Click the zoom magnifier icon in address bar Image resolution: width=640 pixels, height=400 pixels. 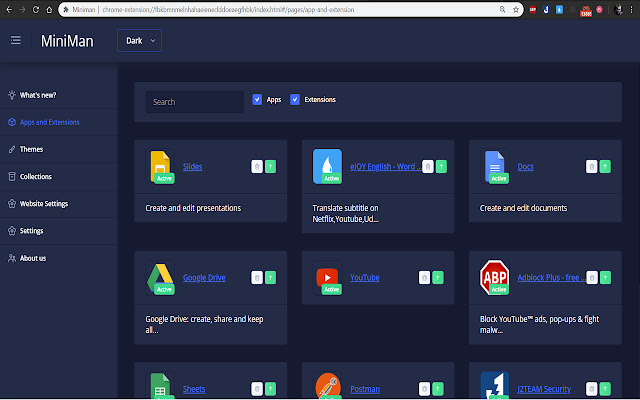[502, 9]
